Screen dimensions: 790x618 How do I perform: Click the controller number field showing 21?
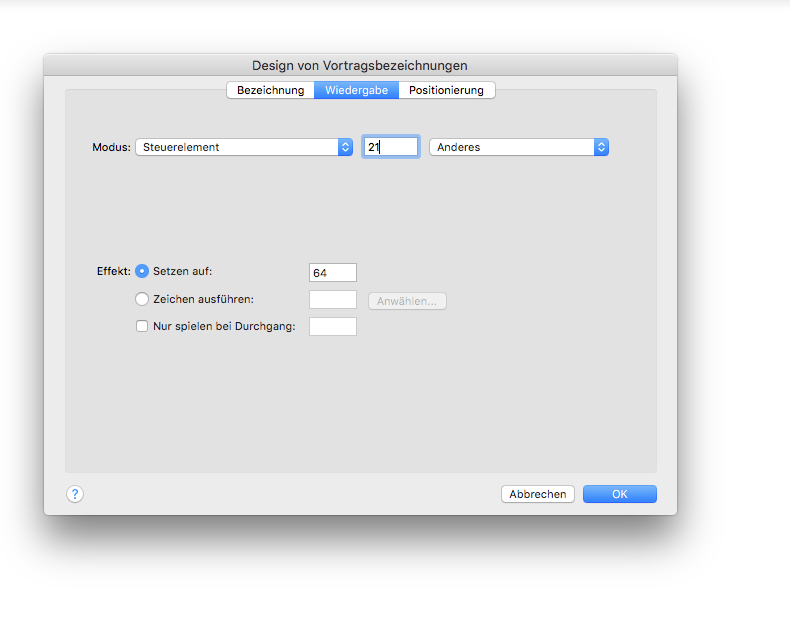pos(391,147)
